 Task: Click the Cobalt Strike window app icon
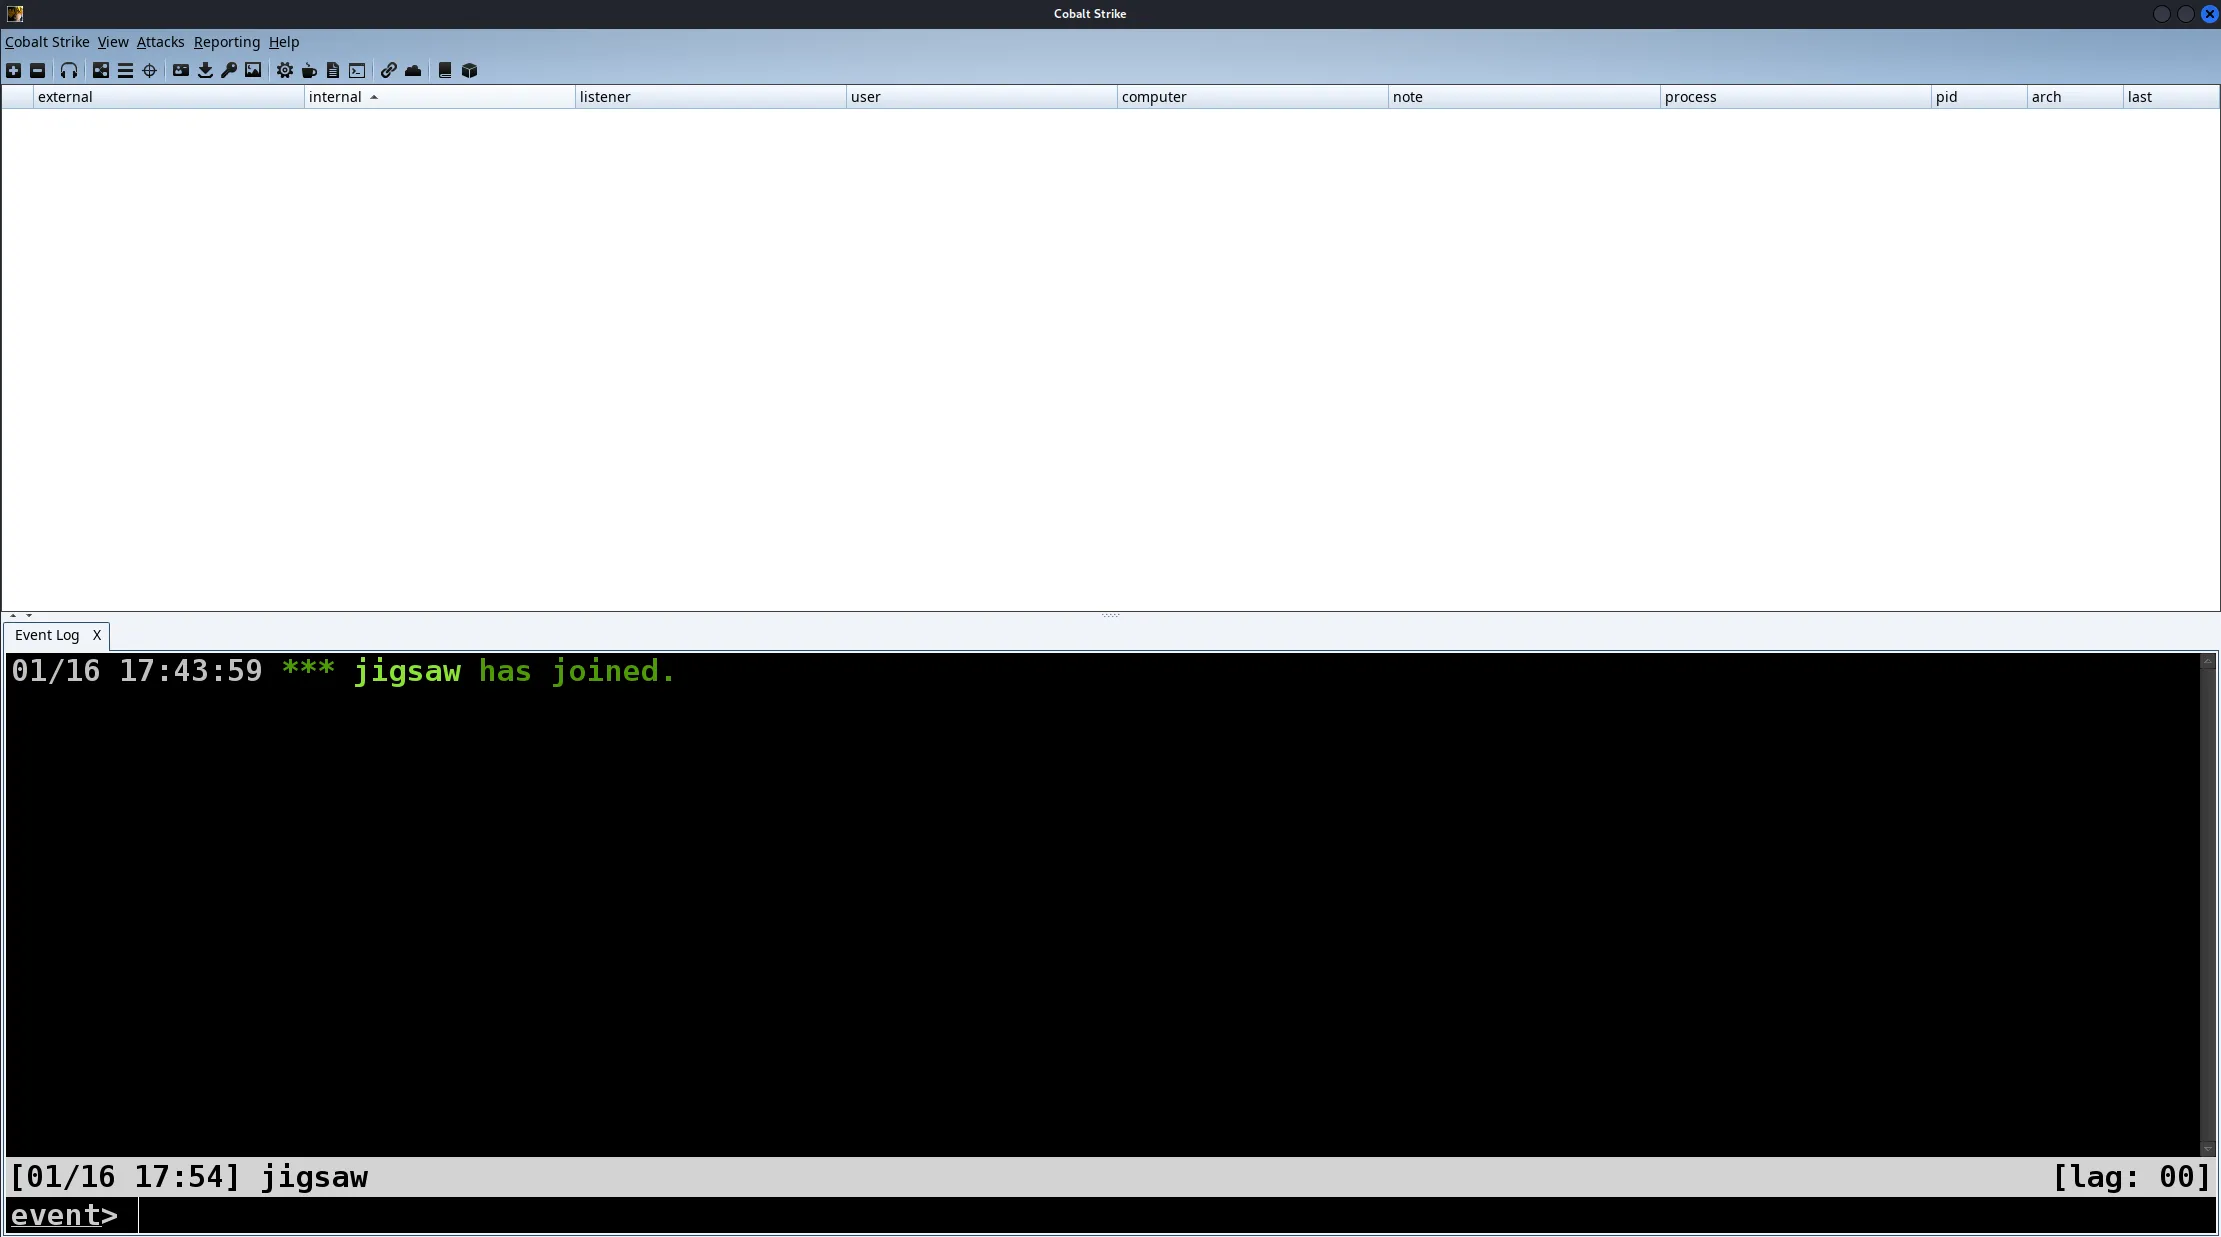pyautogui.click(x=15, y=14)
